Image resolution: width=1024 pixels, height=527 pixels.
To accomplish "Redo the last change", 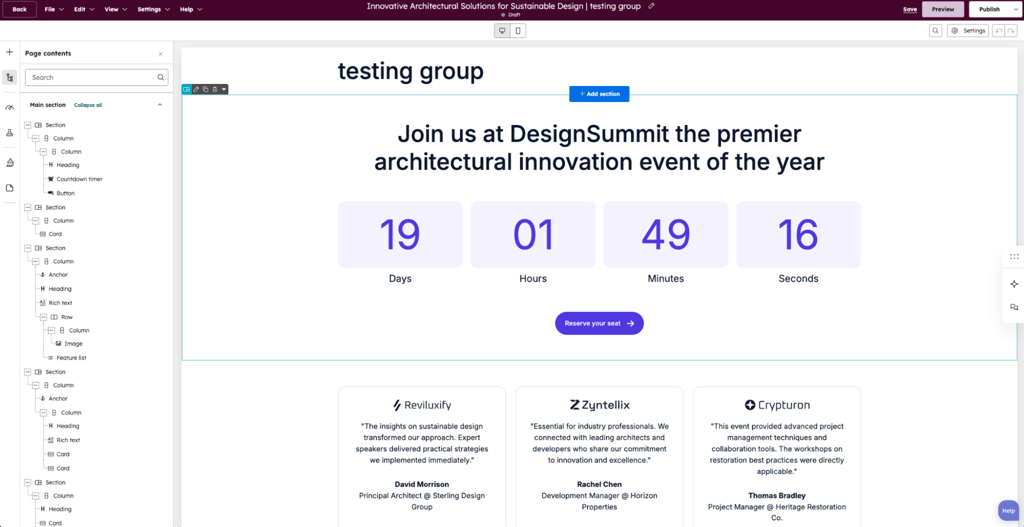I will 1010,31.
